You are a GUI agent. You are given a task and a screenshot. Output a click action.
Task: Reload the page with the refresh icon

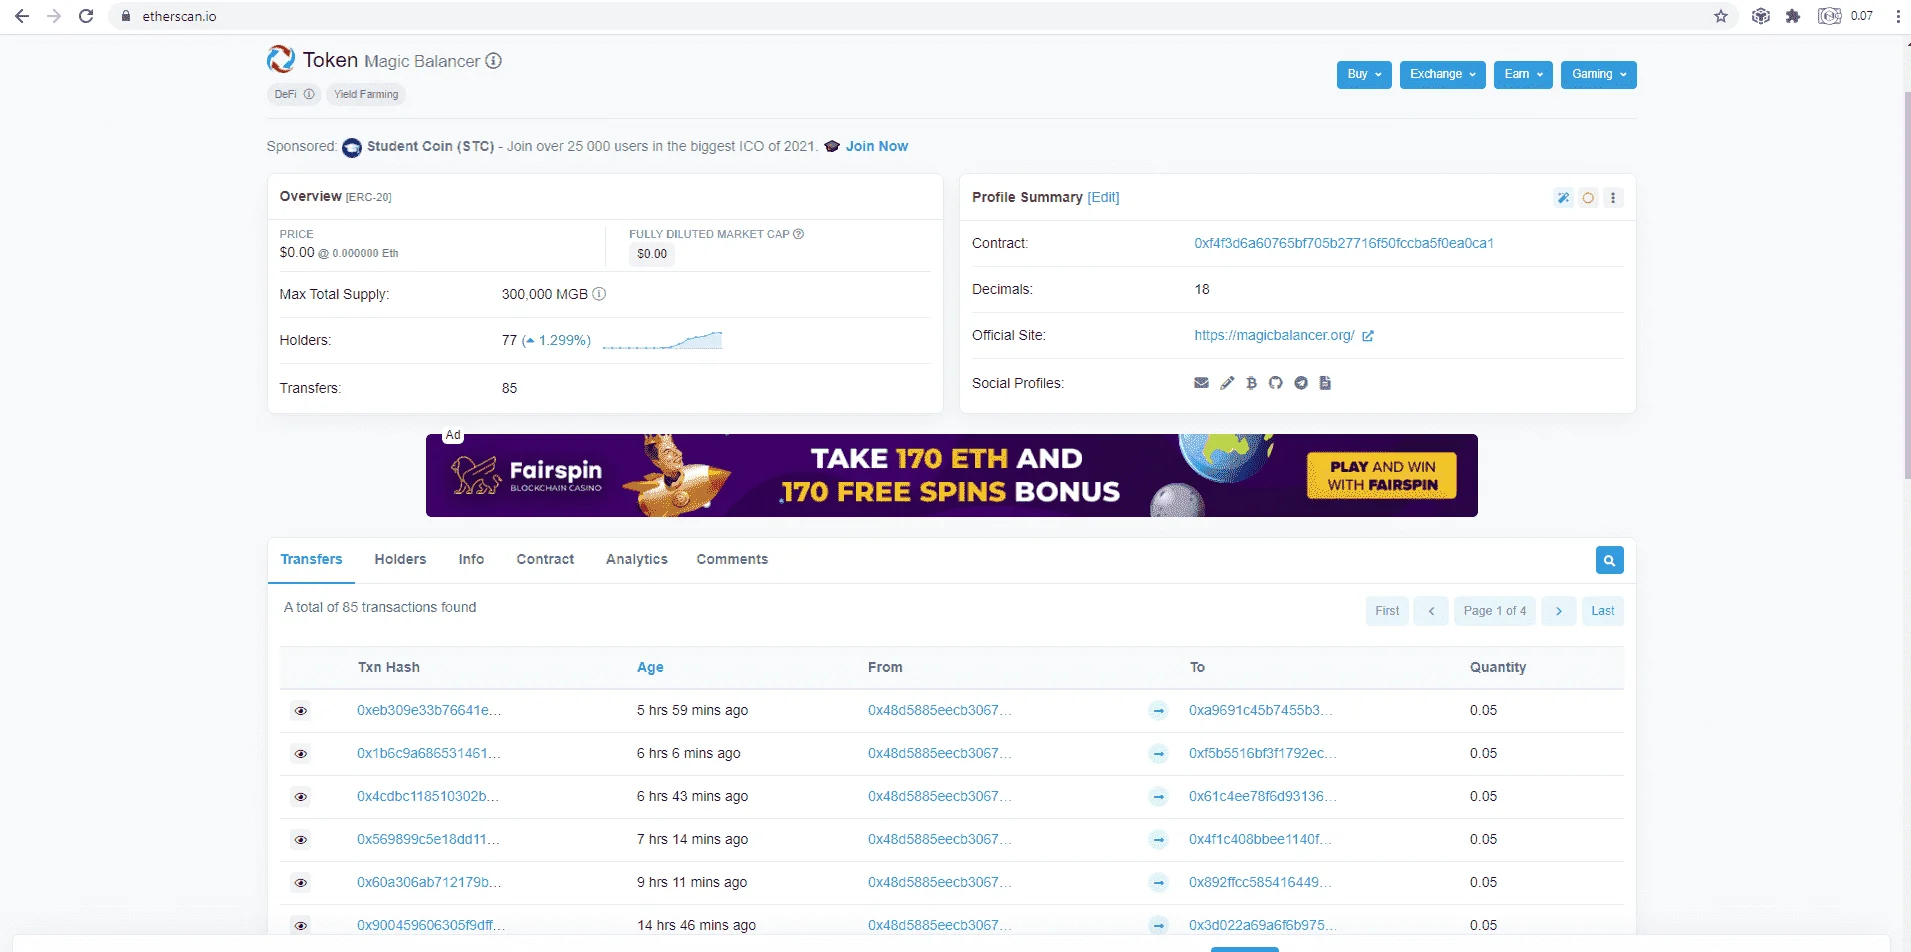coord(86,16)
